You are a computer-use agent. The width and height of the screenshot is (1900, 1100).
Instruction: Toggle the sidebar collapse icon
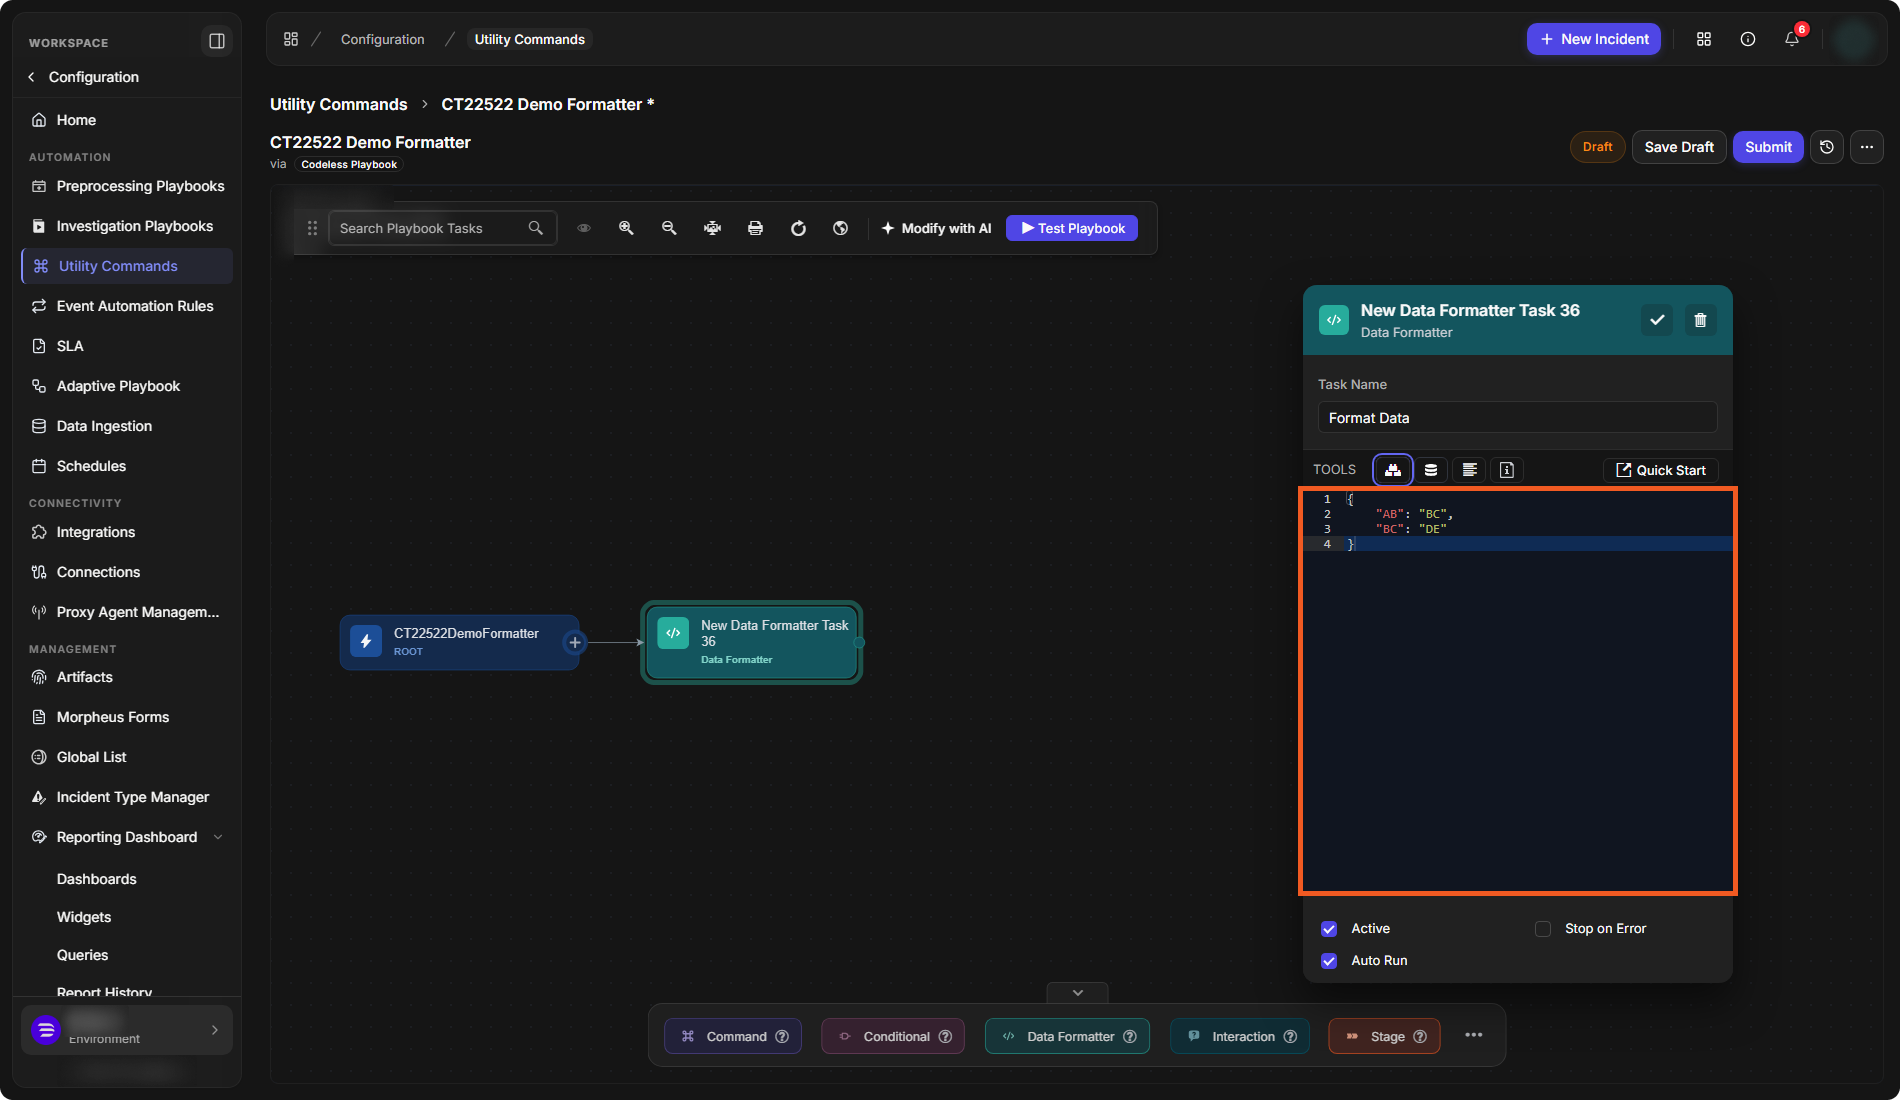216,41
